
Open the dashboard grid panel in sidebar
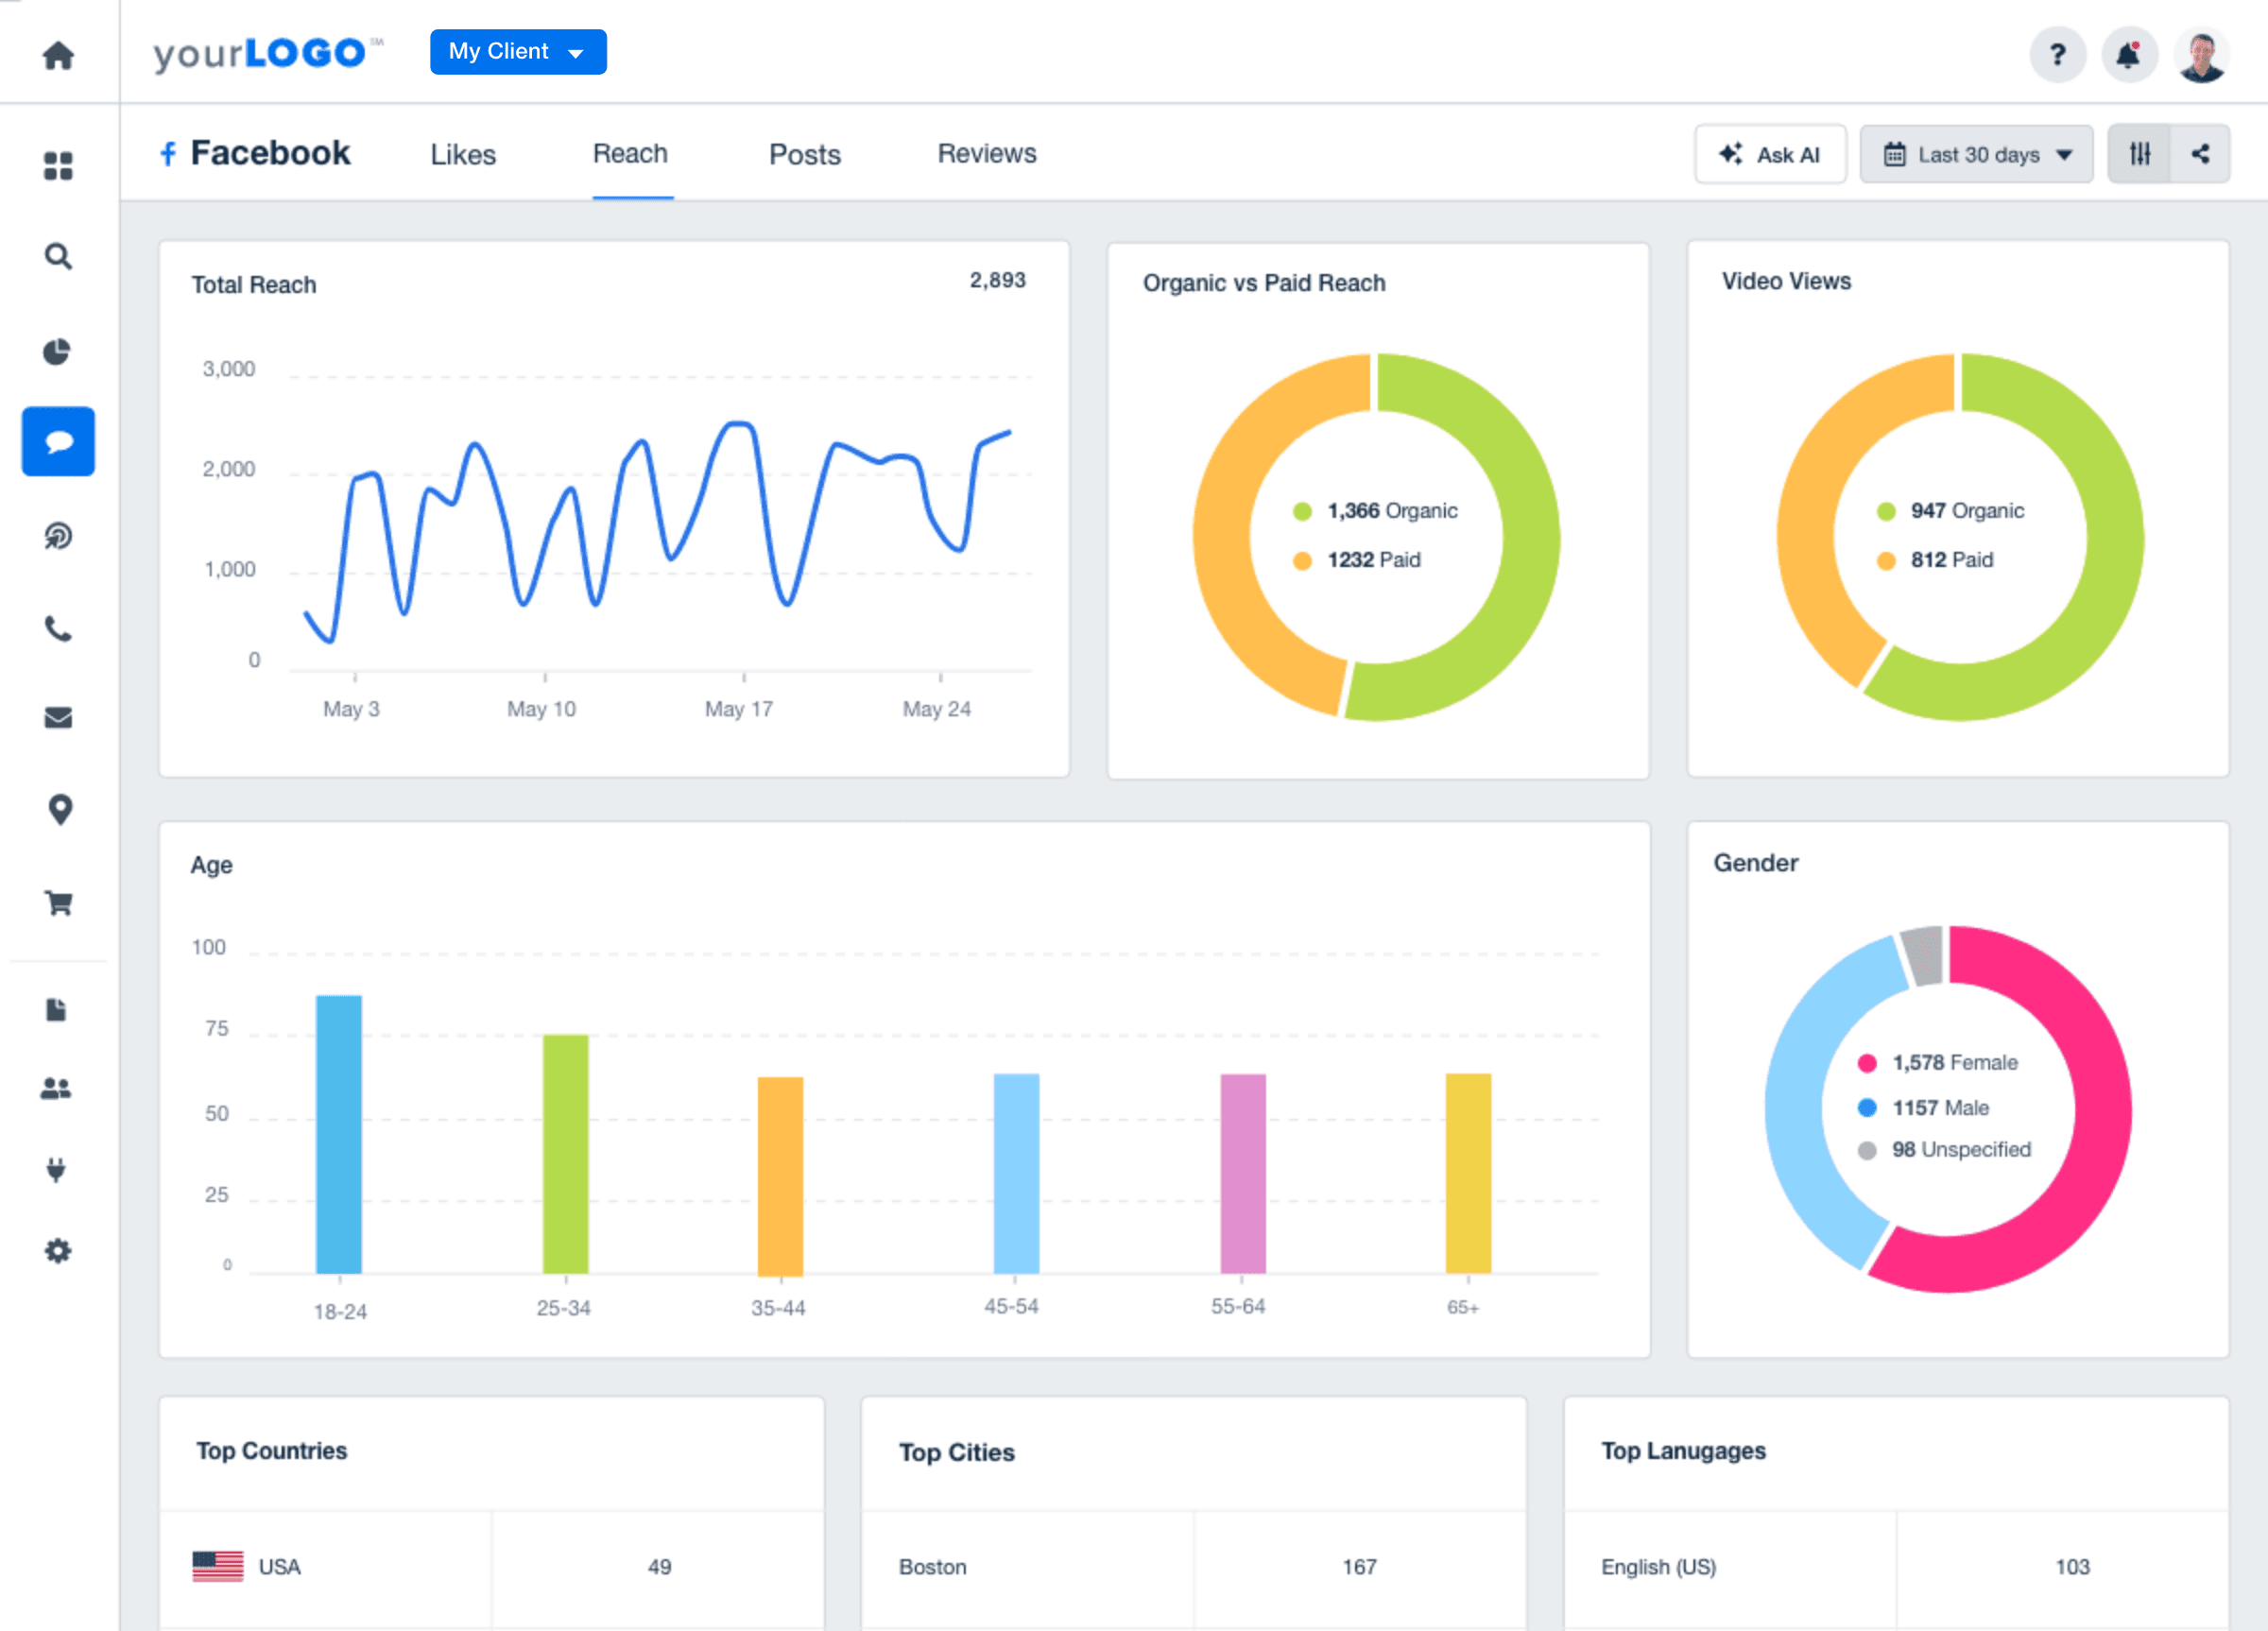click(58, 166)
